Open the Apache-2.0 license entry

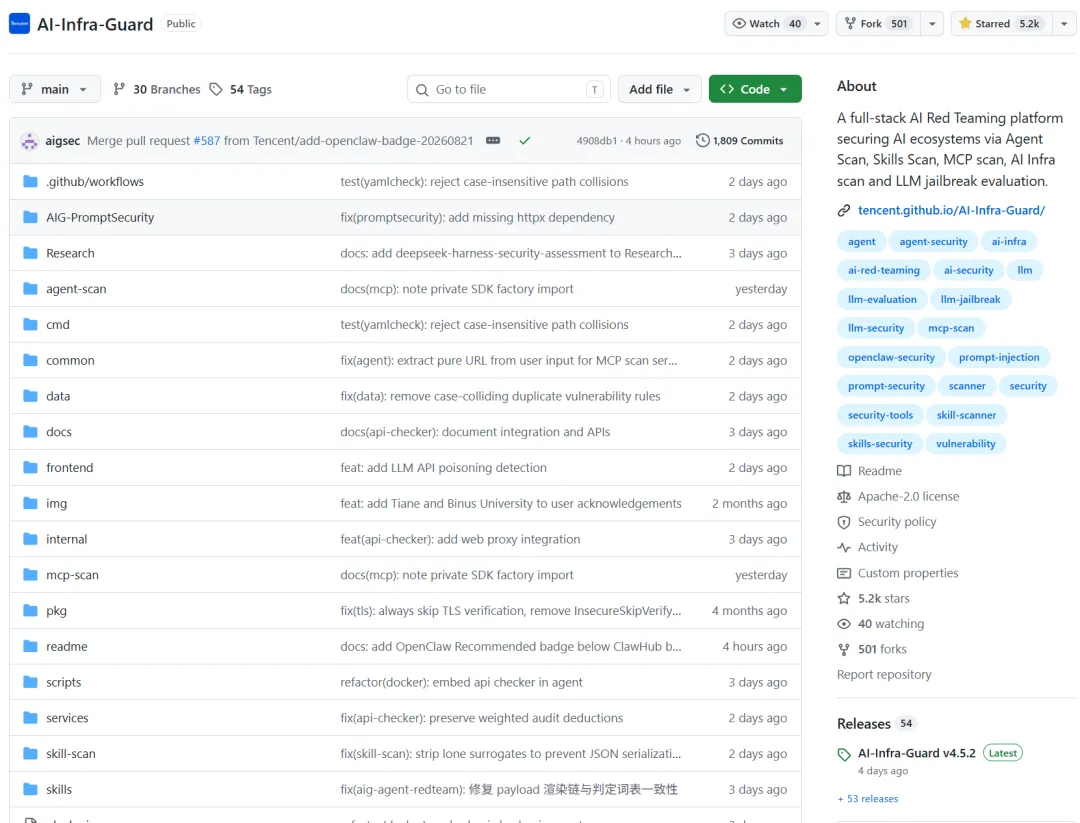click(x=898, y=497)
